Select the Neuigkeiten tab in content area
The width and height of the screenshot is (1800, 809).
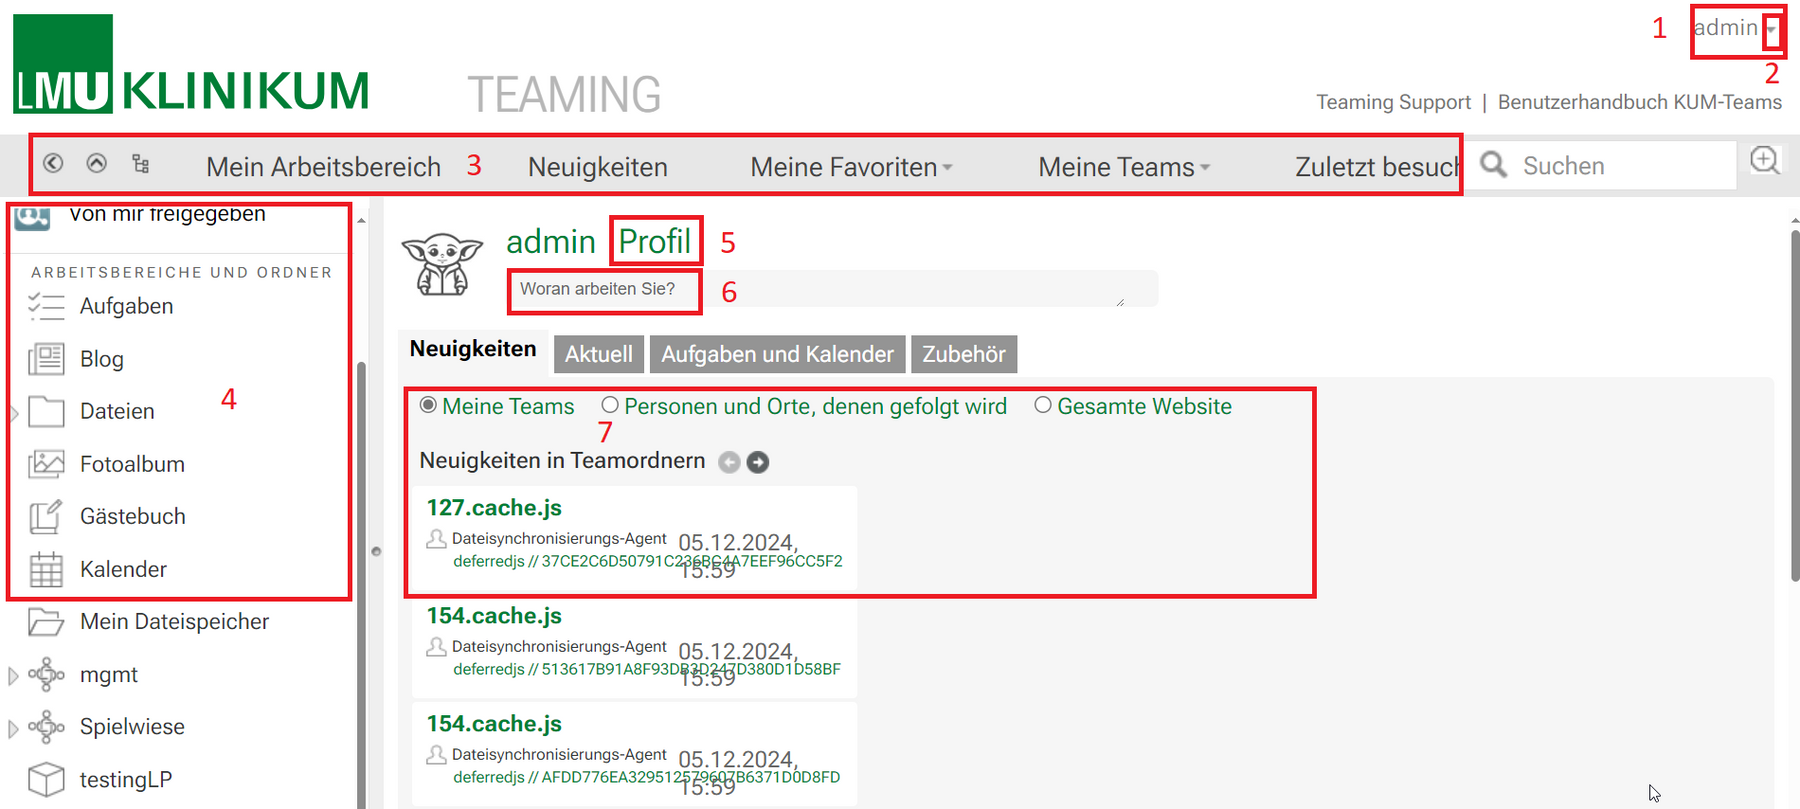click(x=473, y=349)
